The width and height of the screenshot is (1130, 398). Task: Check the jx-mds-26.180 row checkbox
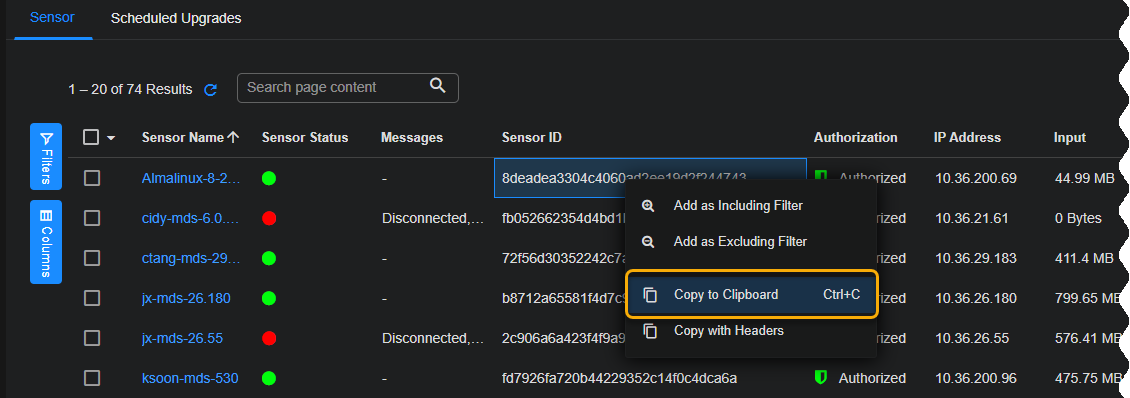click(92, 298)
